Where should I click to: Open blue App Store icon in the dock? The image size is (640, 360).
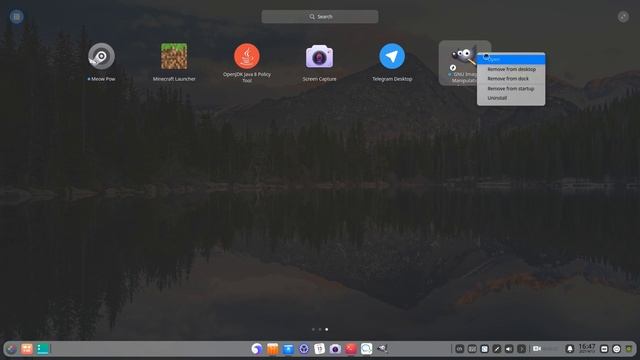coord(288,349)
